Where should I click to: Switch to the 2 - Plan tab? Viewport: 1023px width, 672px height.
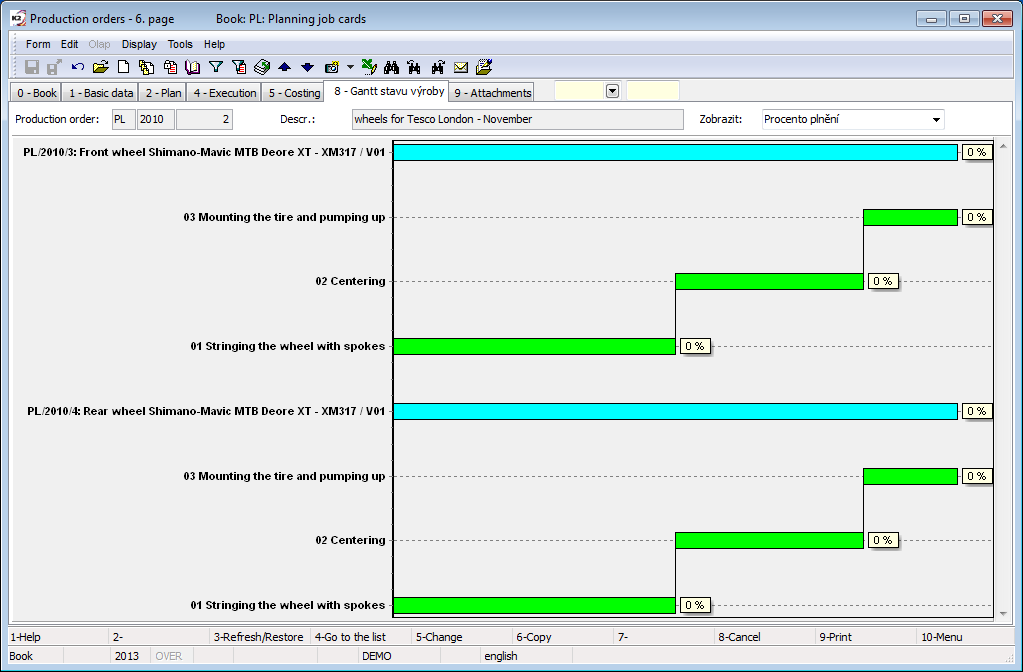click(x=163, y=93)
